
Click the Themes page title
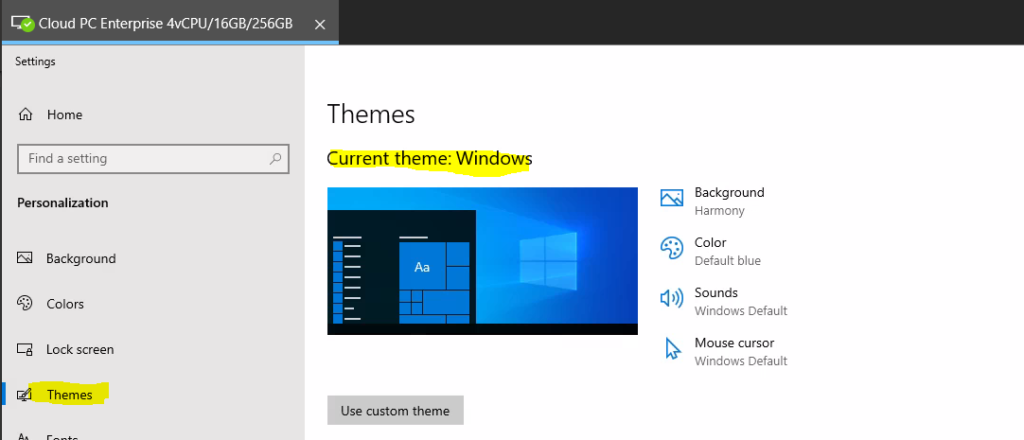point(371,114)
